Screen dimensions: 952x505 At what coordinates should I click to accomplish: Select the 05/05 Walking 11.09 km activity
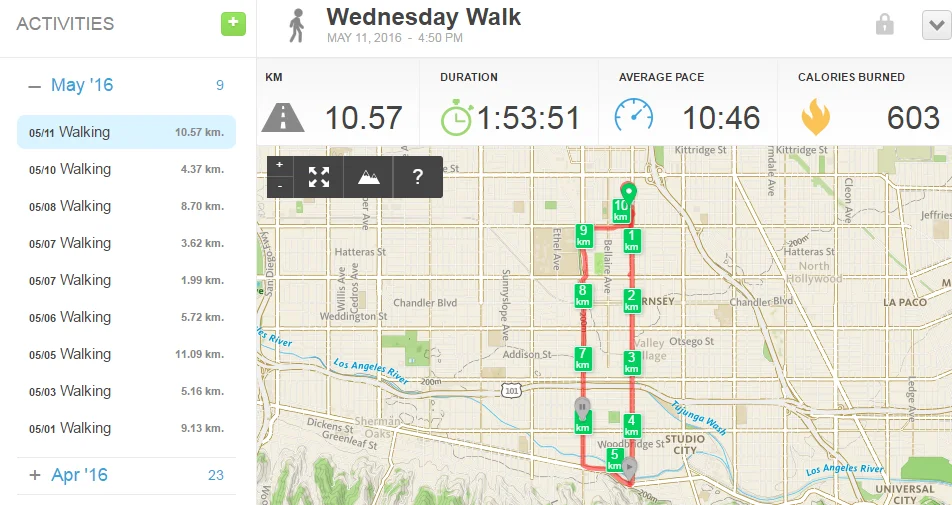[126, 354]
